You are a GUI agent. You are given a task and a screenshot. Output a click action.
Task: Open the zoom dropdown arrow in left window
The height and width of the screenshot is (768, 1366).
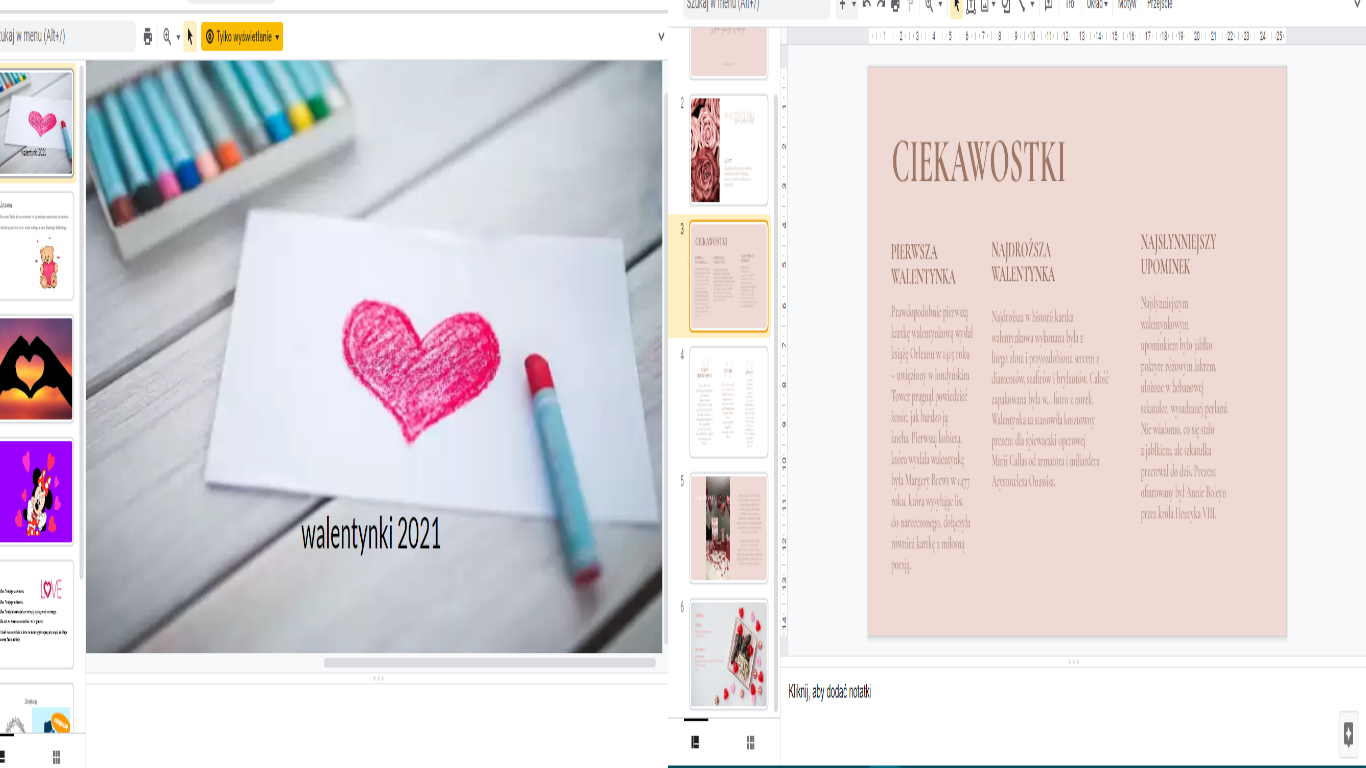tap(178, 37)
